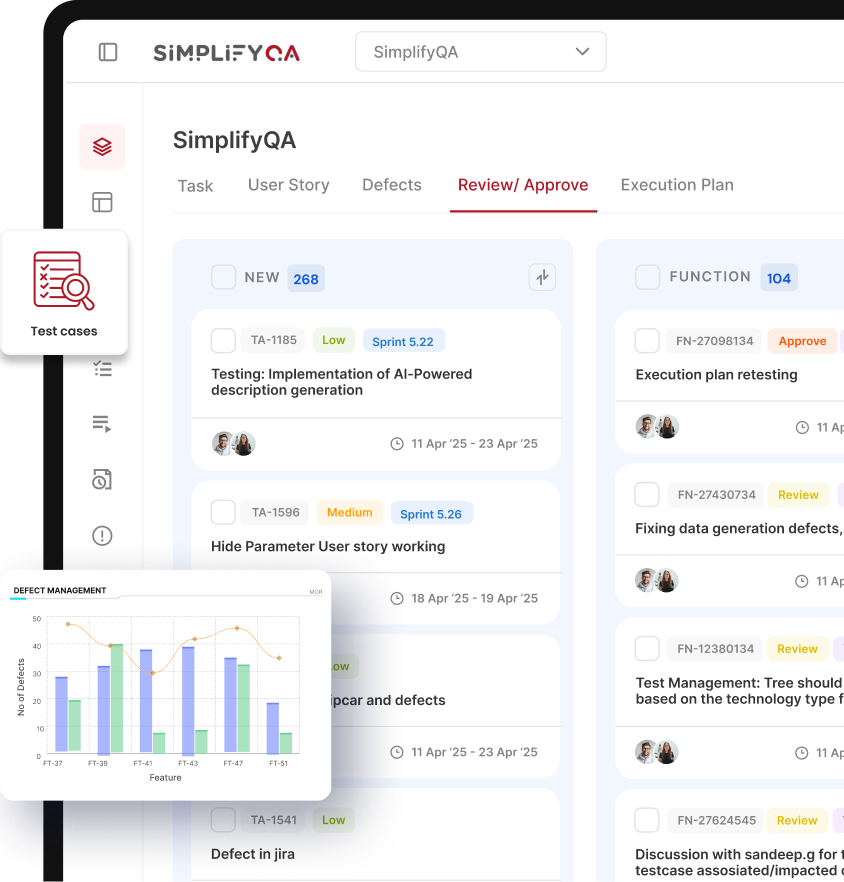
Task: Open the checklist sidebar icon
Action: point(102,369)
